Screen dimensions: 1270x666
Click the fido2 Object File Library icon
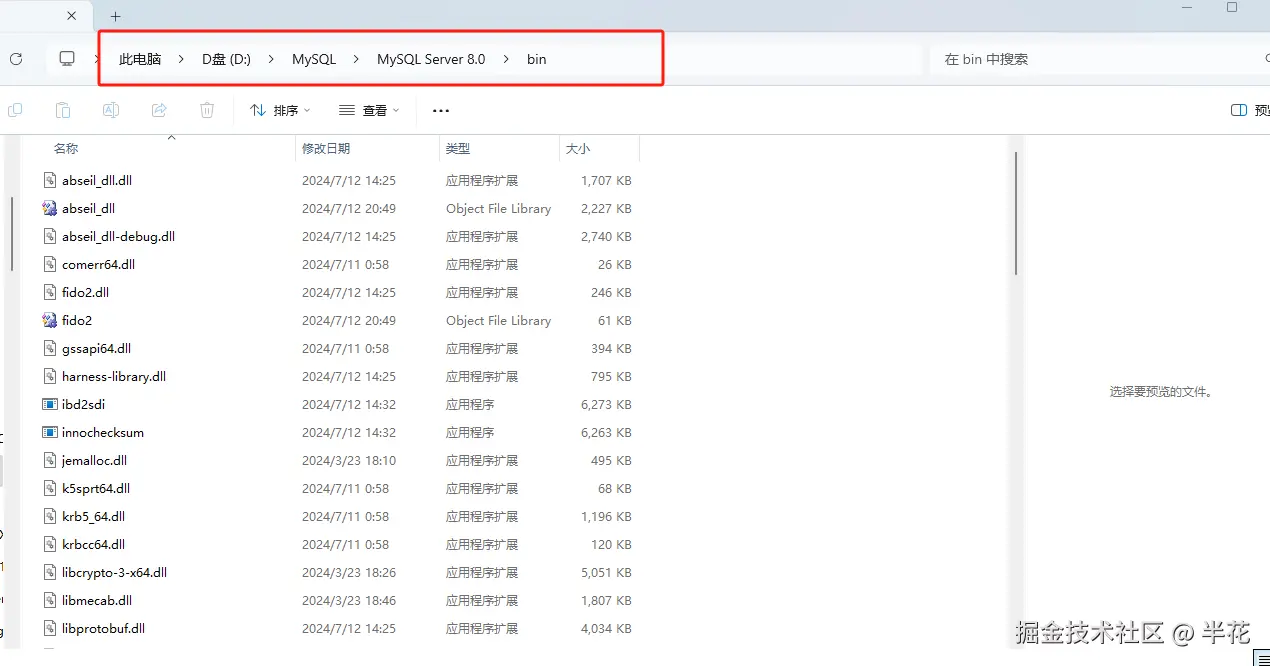point(49,320)
